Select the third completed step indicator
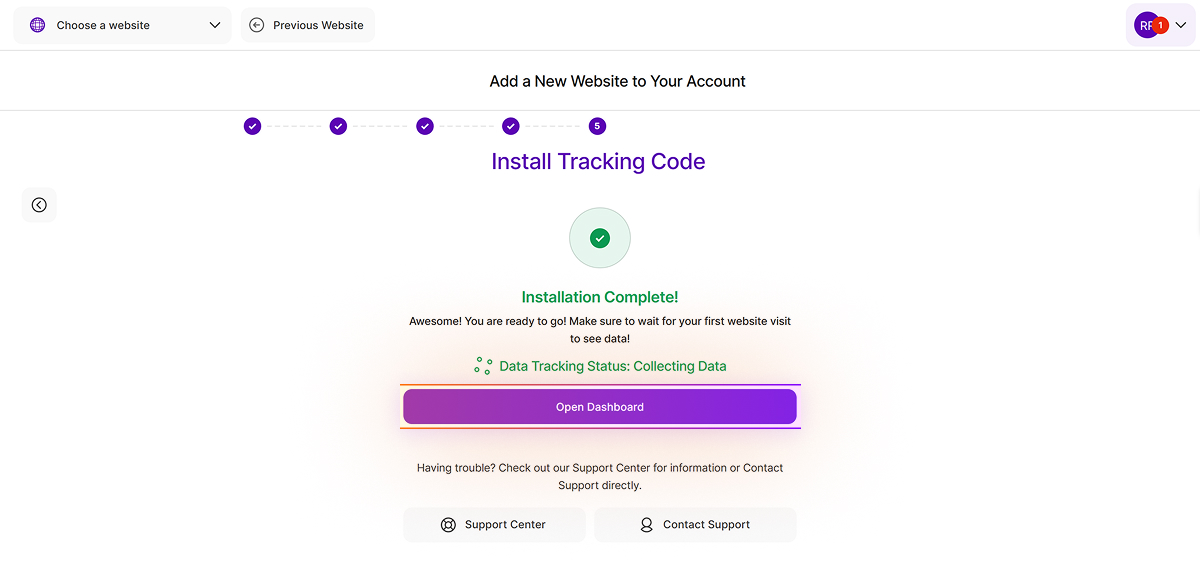 pyautogui.click(x=425, y=126)
